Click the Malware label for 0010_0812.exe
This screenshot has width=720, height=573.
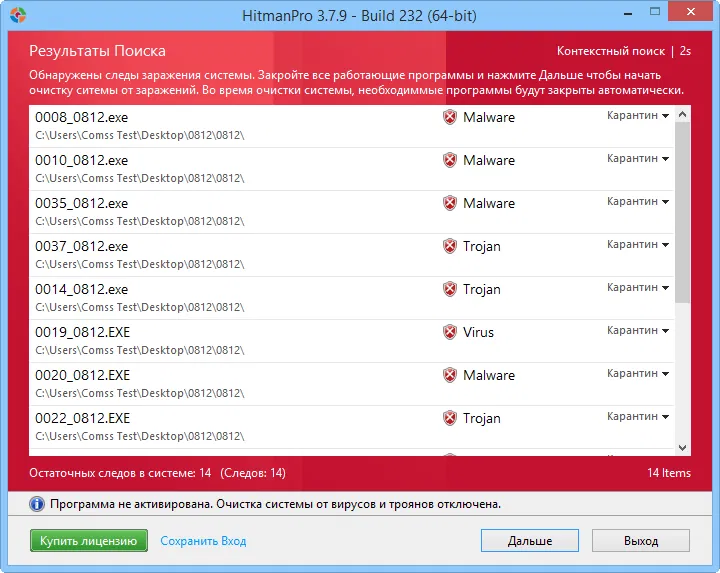[489, 161]
